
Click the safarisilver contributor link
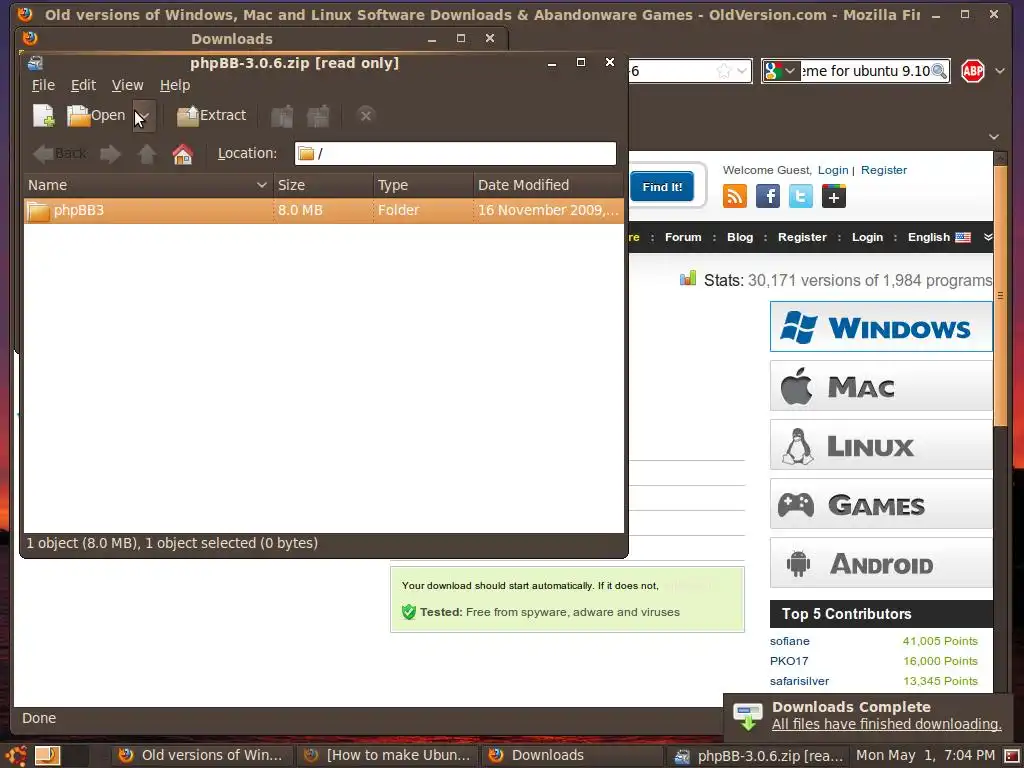coord(799,681)
